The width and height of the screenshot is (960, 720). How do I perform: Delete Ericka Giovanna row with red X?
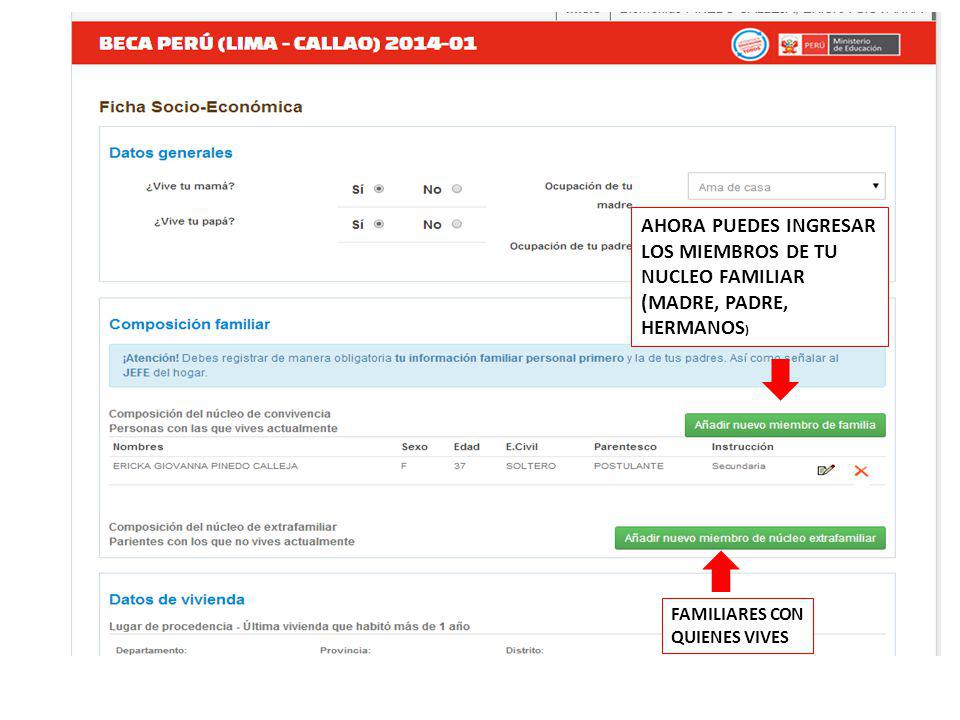click(861, 471)
